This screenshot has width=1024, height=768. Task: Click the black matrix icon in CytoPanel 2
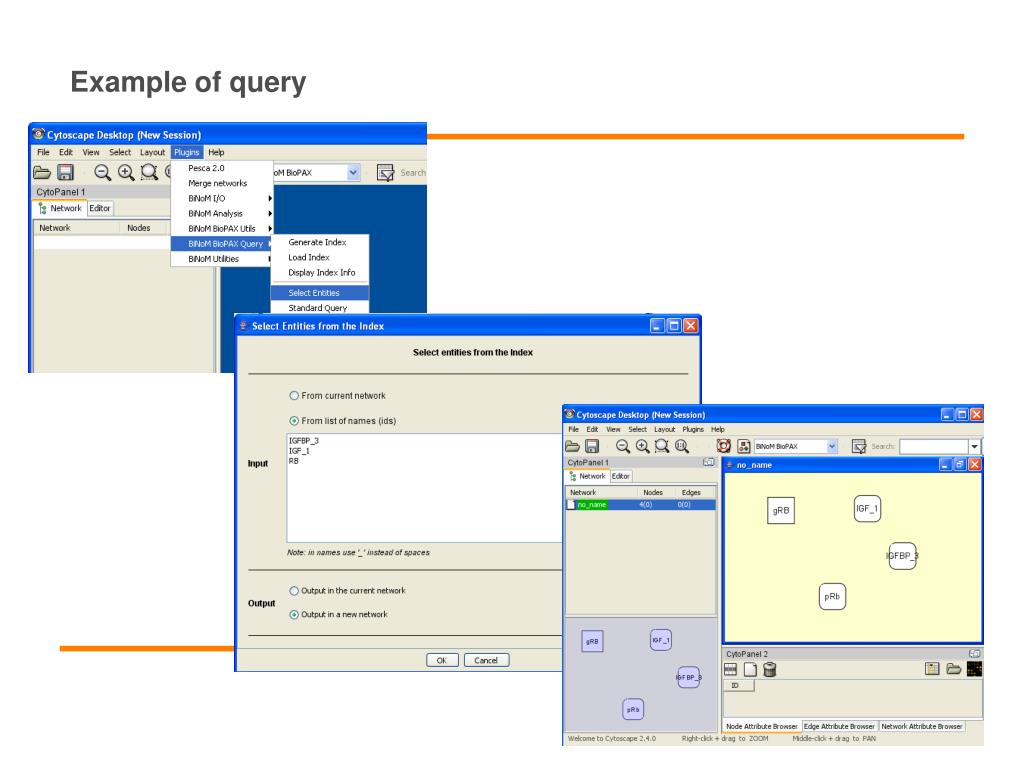(974, 669)
